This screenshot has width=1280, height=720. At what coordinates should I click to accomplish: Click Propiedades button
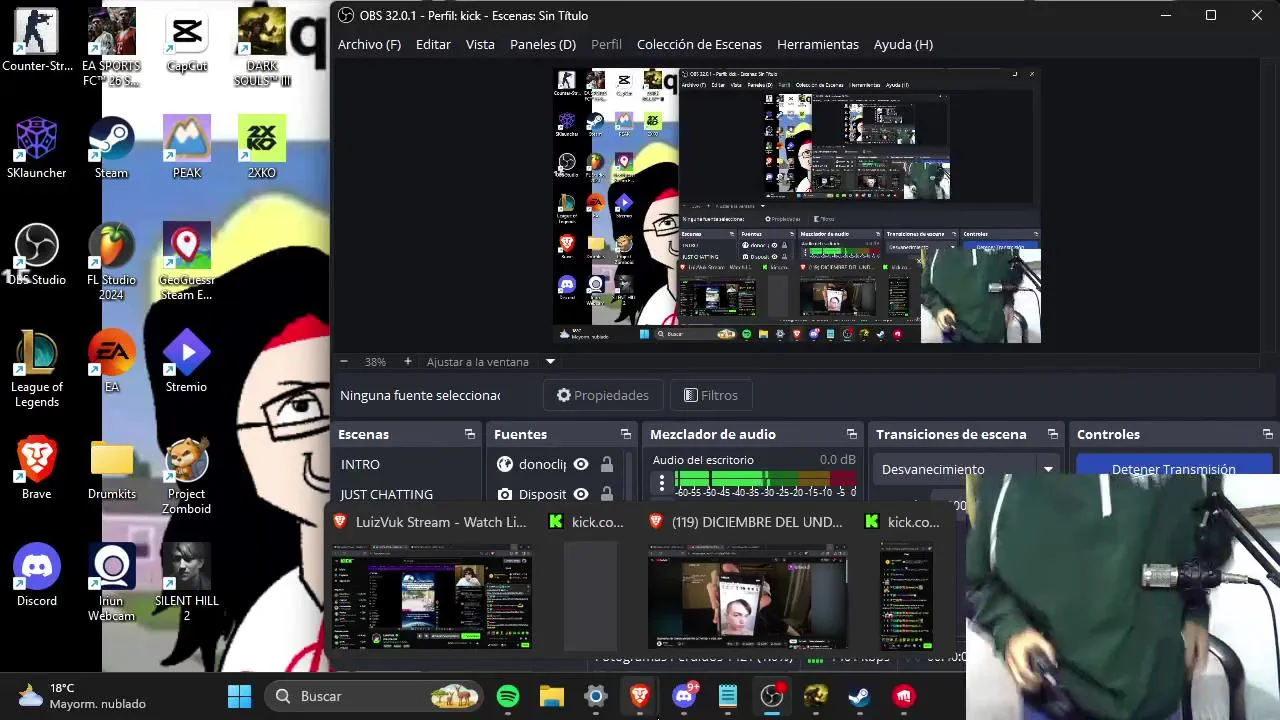[603, 395]
